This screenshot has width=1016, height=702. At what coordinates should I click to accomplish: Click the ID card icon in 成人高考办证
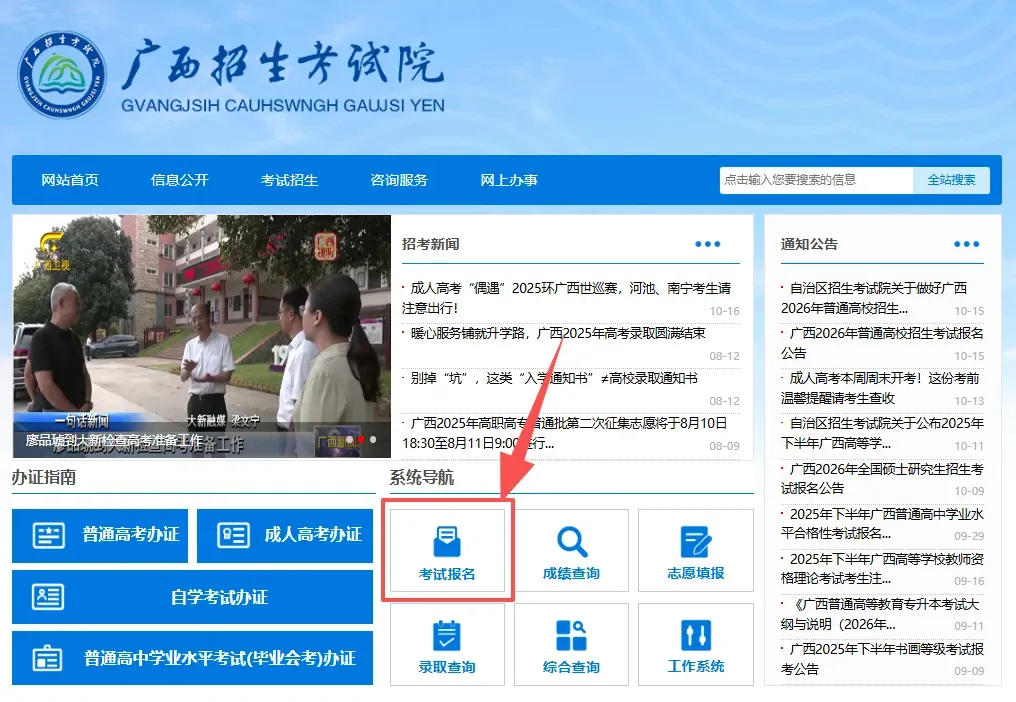coord(233,535)
